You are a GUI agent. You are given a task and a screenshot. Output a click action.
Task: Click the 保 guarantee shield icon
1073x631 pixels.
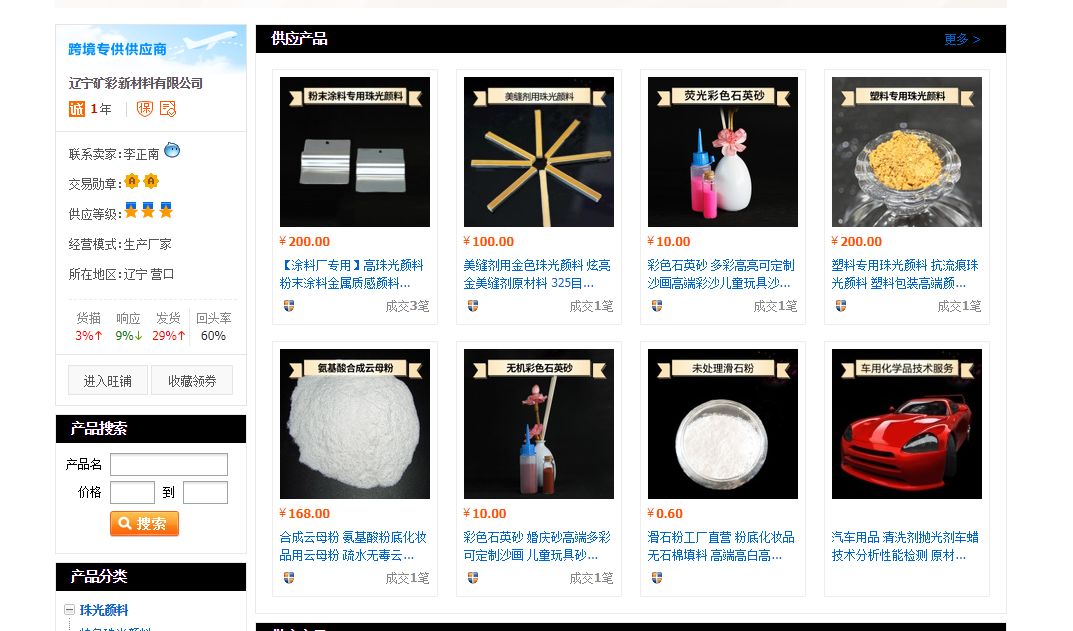coord(144,109)
